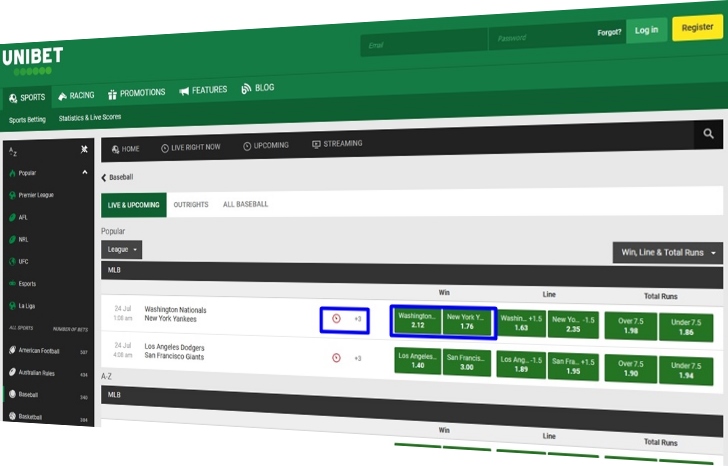Bet on Washington to win at 2.12
Viewport: 728px width, 466px height.
[417, 320]
